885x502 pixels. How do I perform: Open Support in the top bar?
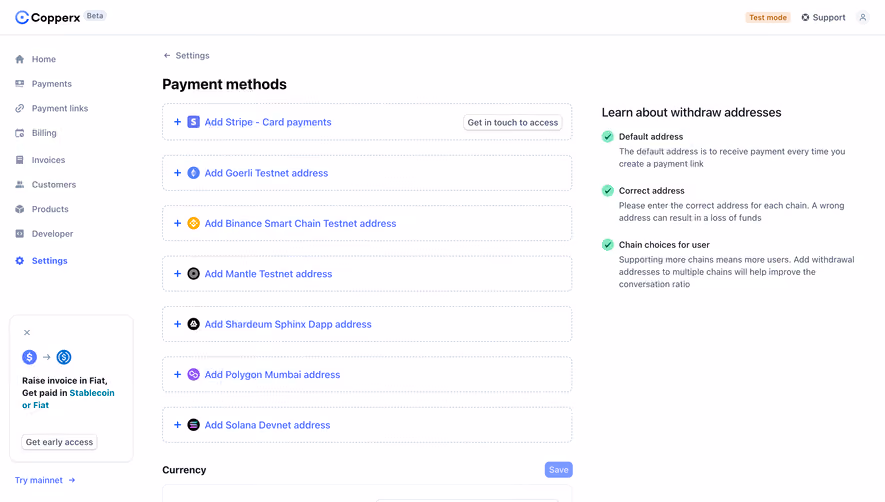[x=823, y=18]
